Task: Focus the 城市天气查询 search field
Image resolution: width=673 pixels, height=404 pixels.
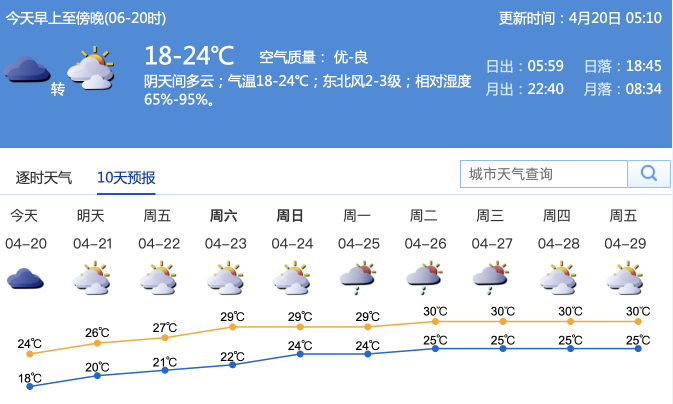Action: click(544, 174)
